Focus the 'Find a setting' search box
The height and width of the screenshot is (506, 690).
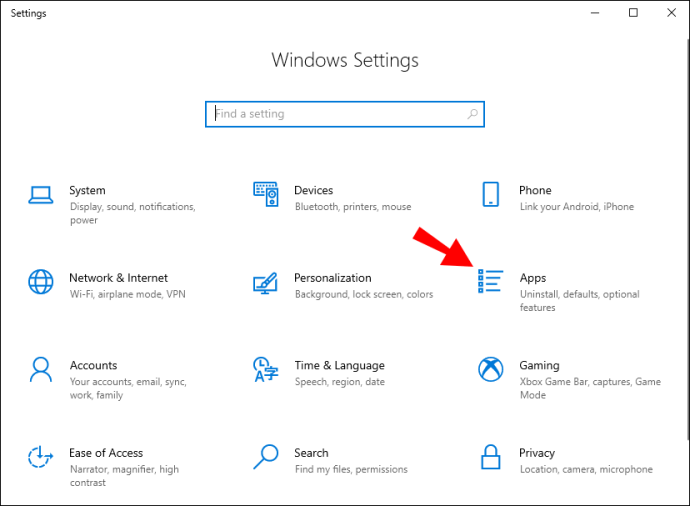click(x=345, y=114)
